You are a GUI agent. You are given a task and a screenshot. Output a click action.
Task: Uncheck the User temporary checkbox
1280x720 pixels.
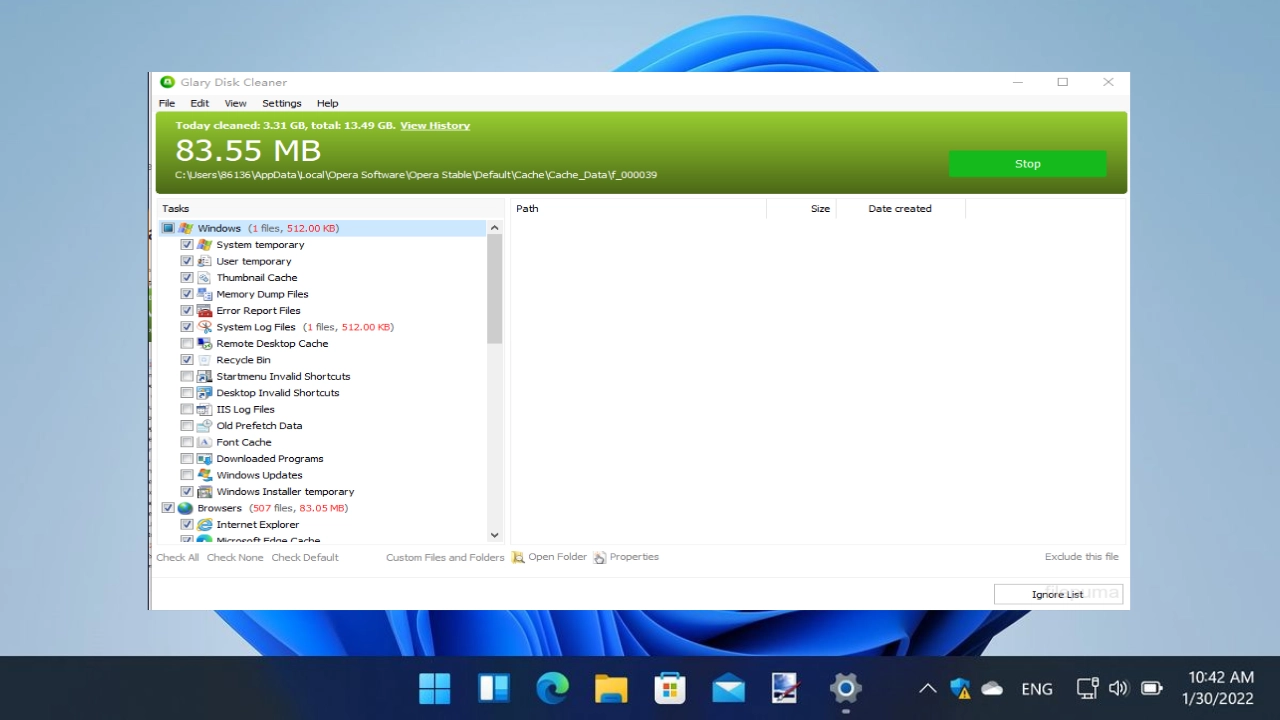pos(187,261)
